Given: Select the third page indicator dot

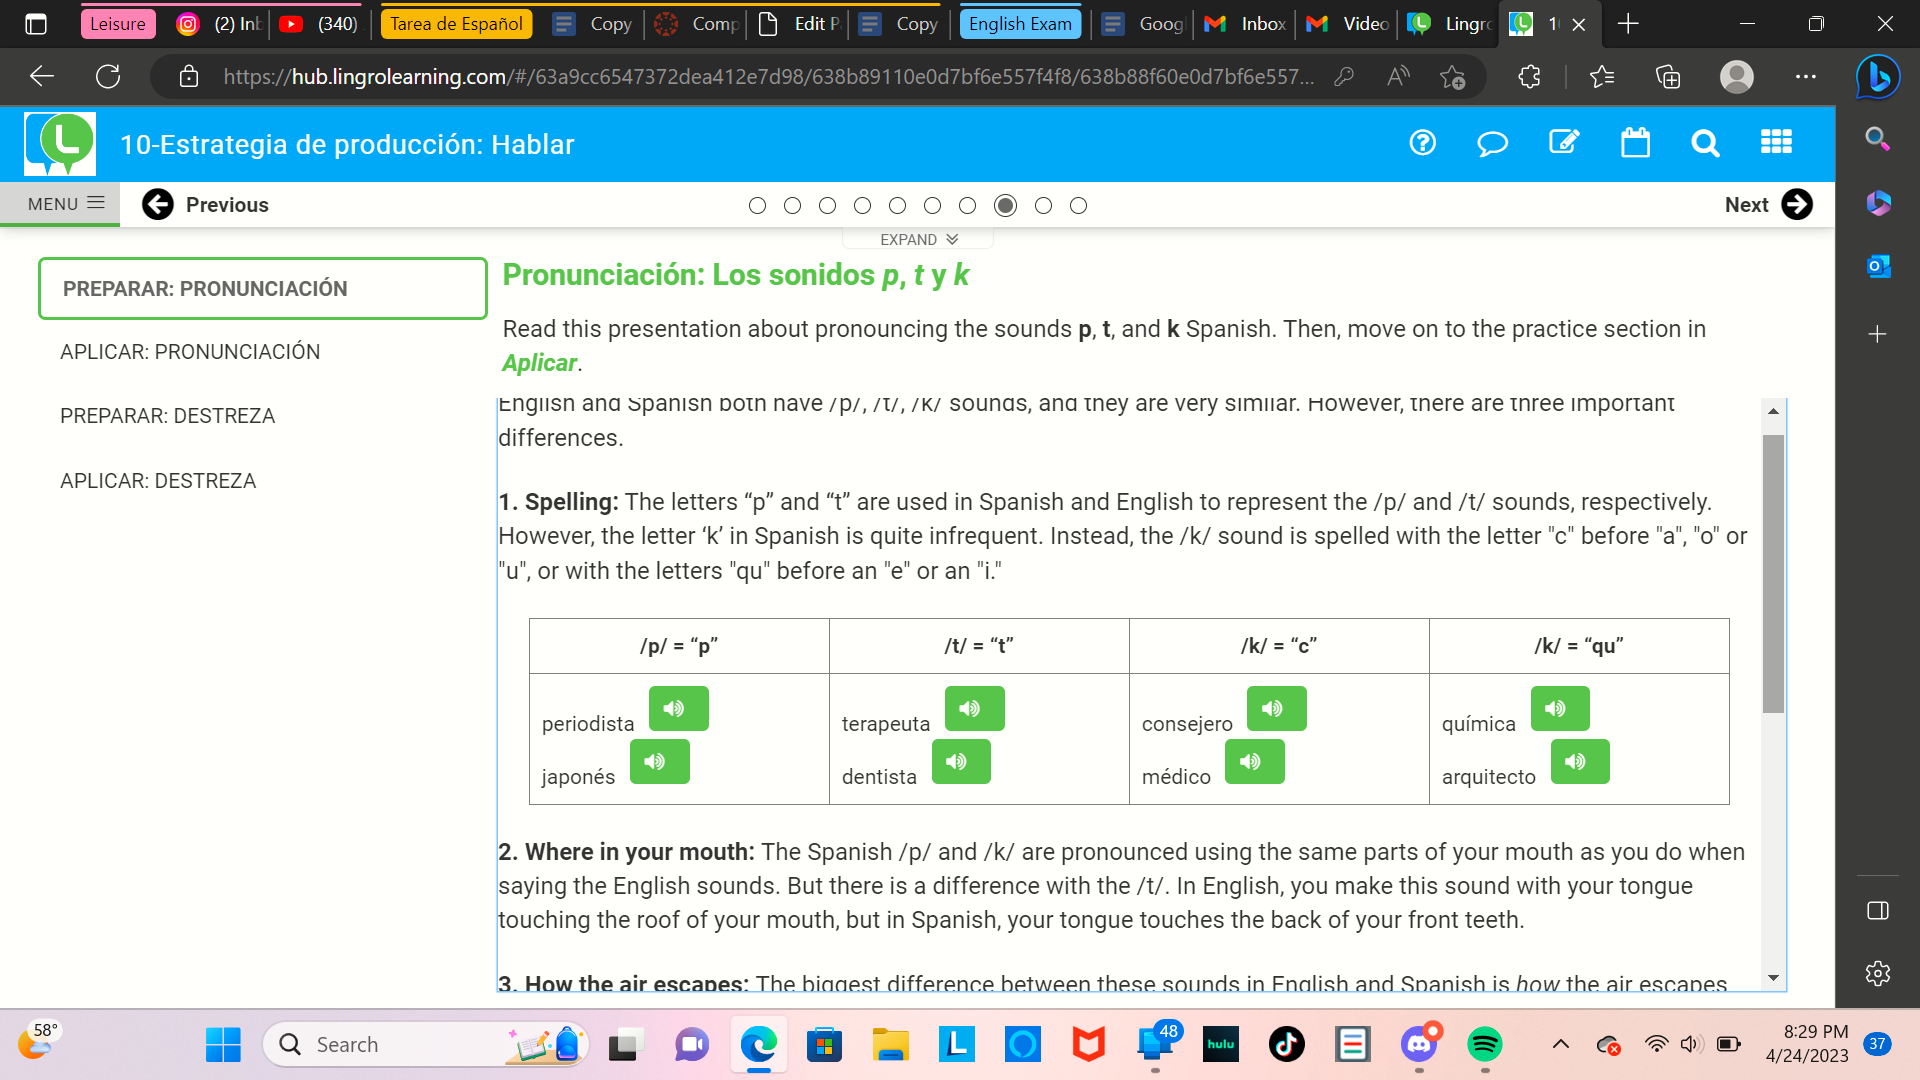Looking at the screenshot, I should (x=827, y=206).
